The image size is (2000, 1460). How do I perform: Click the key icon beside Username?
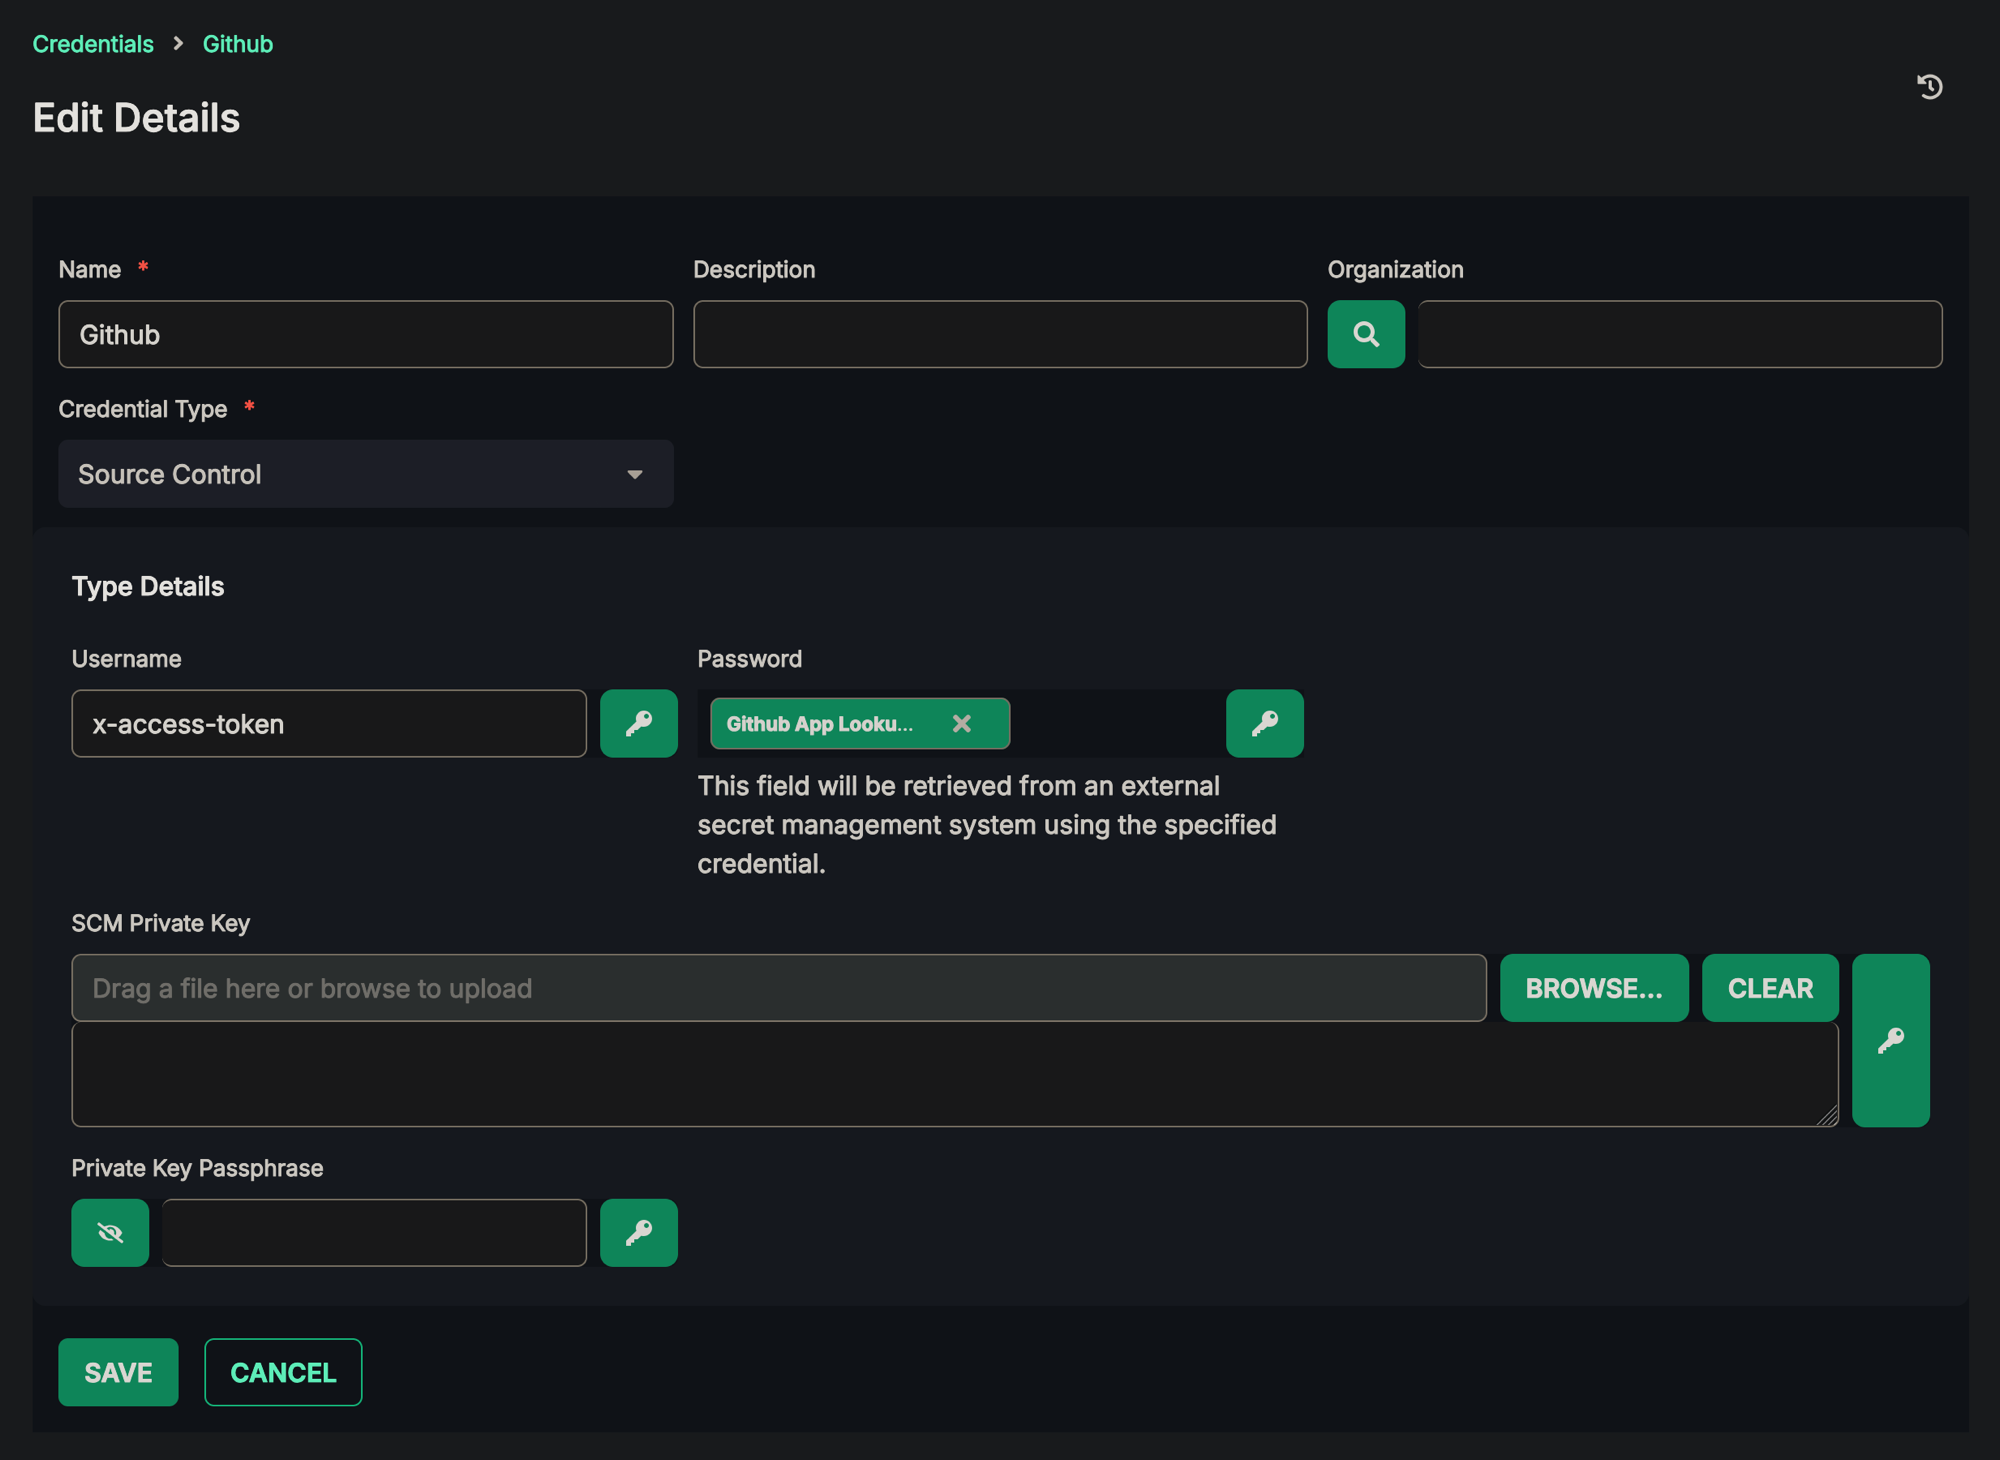pos(638,723)
